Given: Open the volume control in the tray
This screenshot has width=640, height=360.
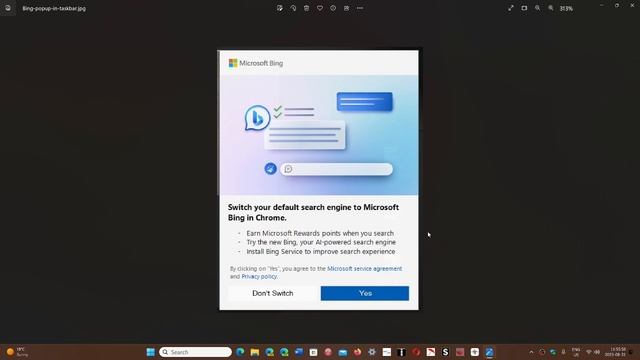Looking at the screenshot, I should tap(597, 352).
